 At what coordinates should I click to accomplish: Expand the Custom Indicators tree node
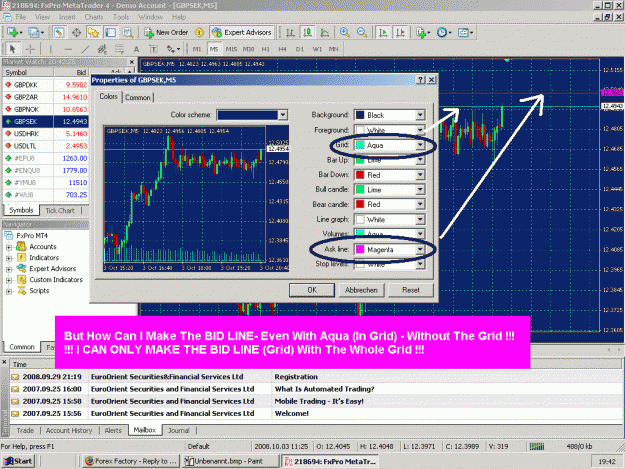tap(9, 280)
